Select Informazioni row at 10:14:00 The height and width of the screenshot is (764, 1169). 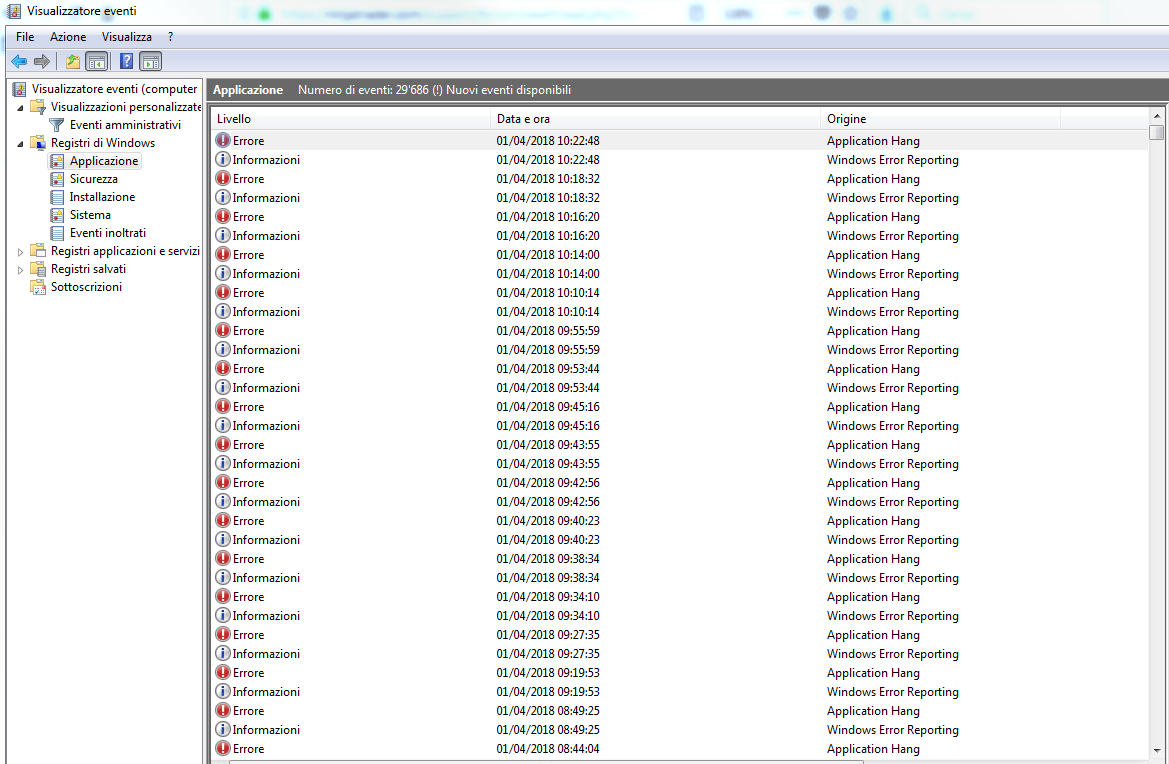tap(679, 274)
